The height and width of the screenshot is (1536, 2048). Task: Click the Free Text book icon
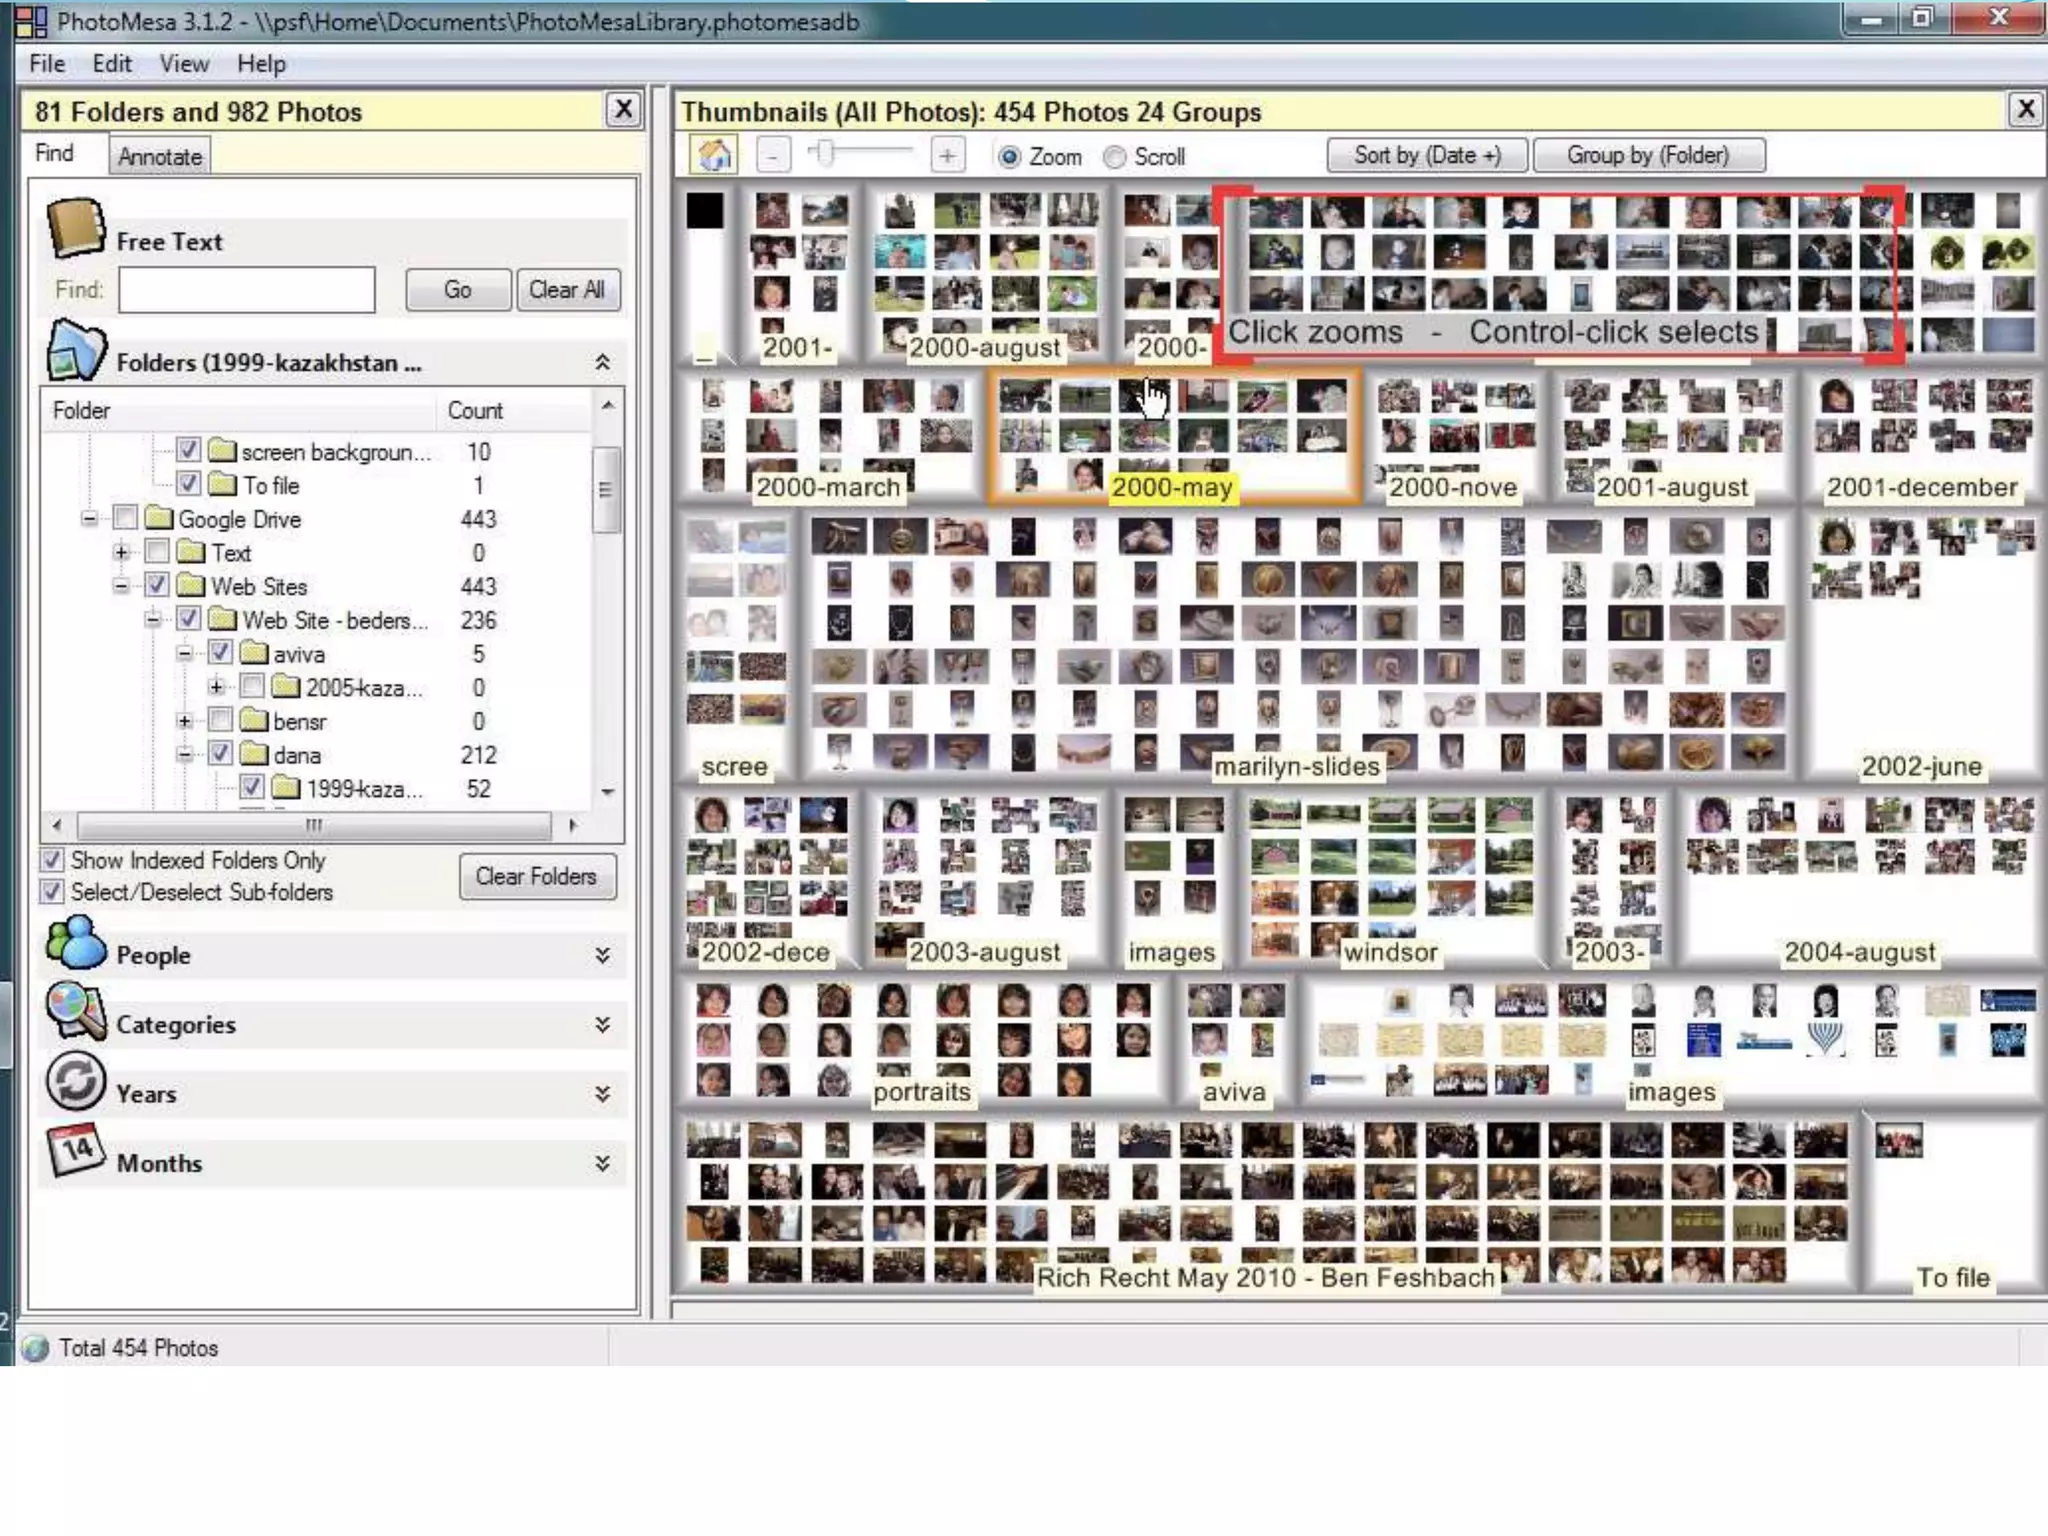pyautogui.click(x=76, y=228)
